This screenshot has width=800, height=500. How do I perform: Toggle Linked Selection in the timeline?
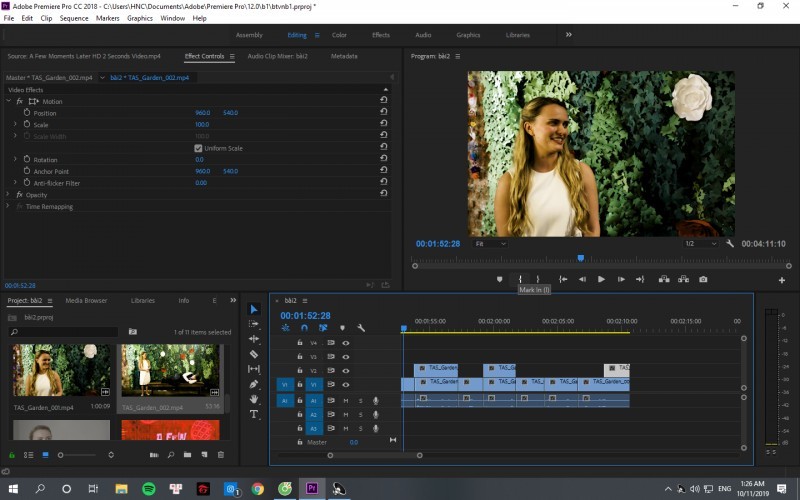pyautogui.click(x=323, y=328)
